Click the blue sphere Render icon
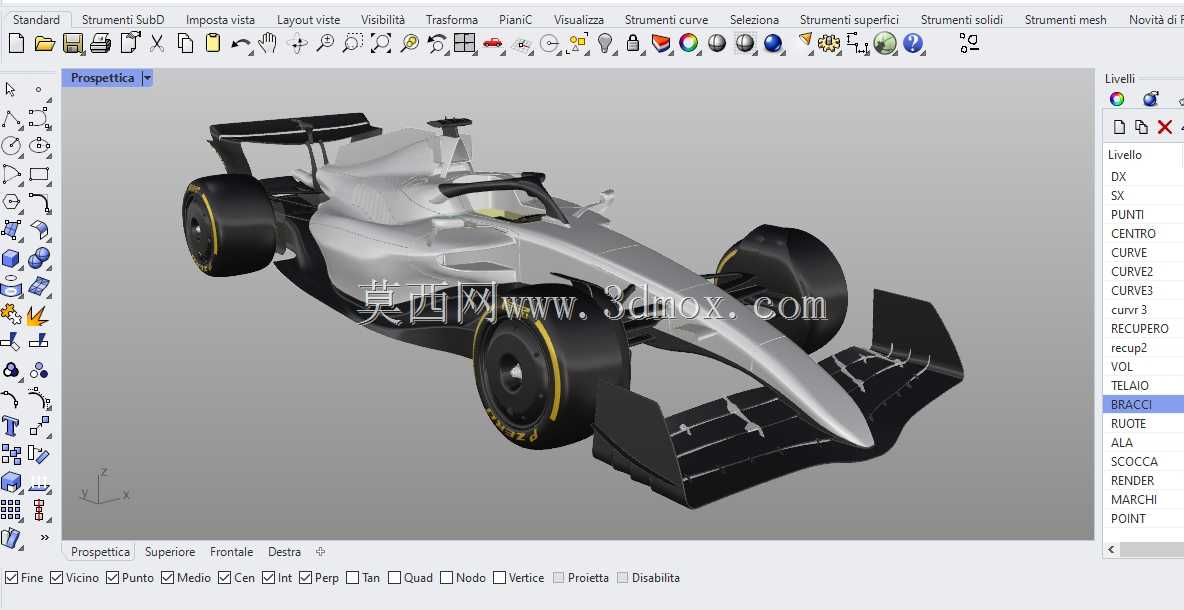 [772, 44]
